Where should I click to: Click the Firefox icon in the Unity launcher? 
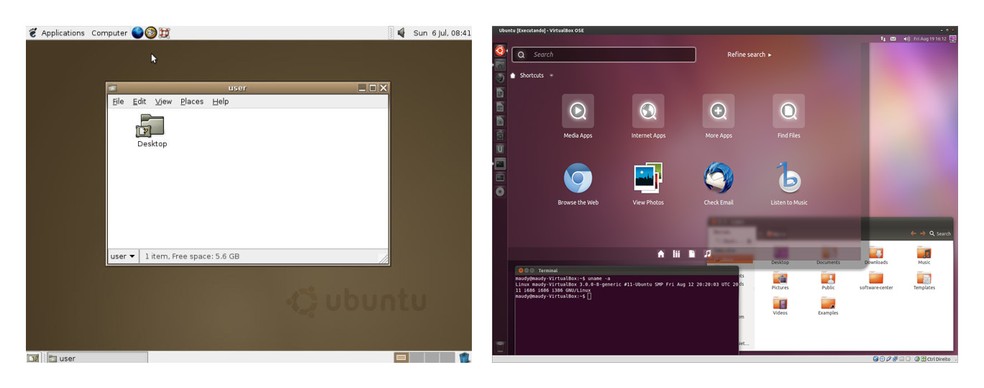point(500,78)
